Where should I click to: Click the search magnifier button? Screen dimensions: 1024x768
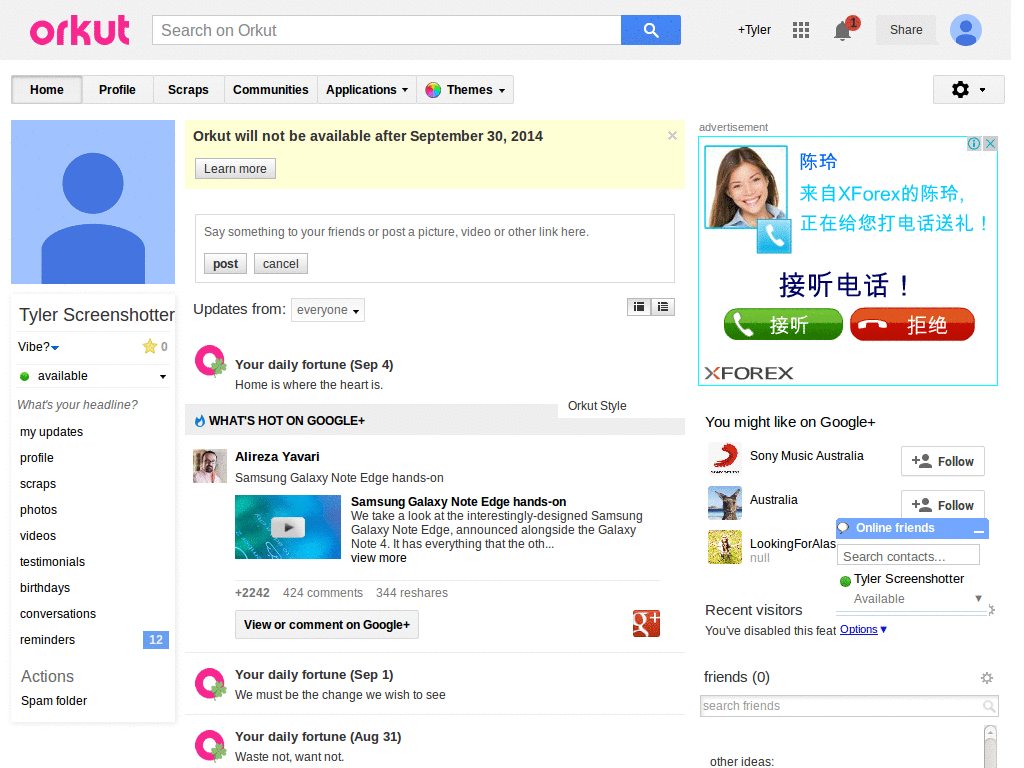click(650, 30)
